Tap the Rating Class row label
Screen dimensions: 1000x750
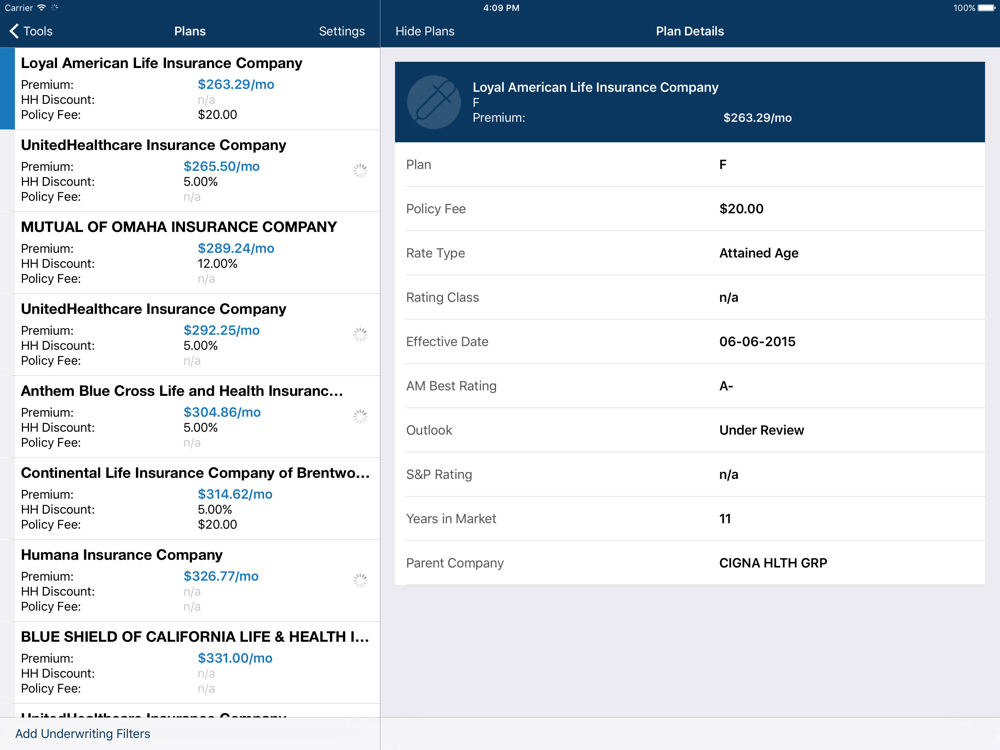[442, 298]
